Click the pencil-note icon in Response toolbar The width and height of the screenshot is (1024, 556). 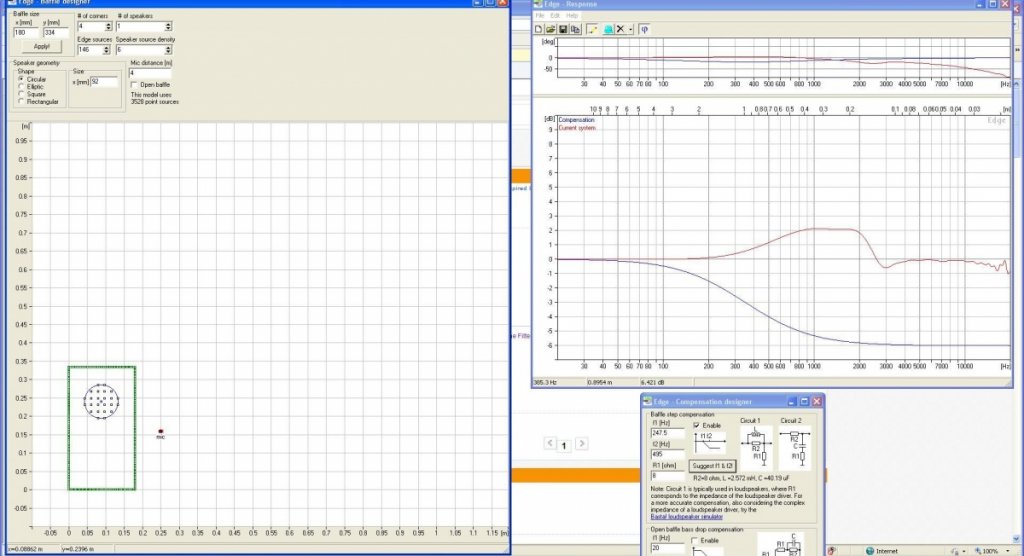(x=592, y=29)
